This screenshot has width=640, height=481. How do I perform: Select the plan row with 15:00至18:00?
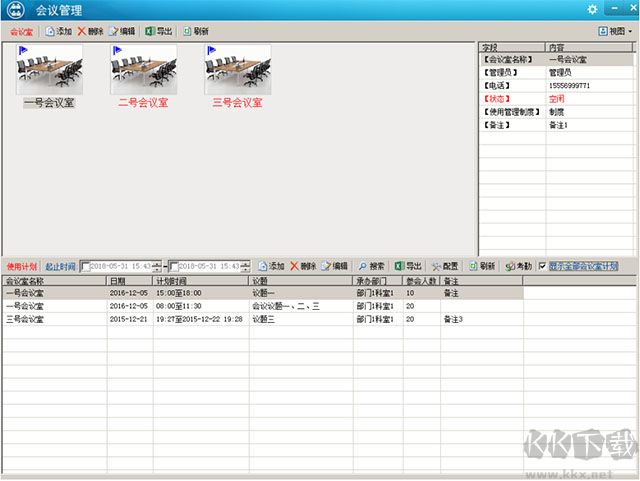pyautogui.click(x=263, y=293)
